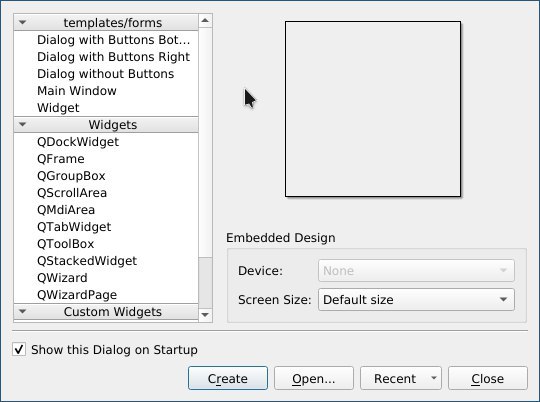Image resolution: width=540 pixels, height=402 pixels.
Task: Click the templates/forms header
Action: [106, 23]
